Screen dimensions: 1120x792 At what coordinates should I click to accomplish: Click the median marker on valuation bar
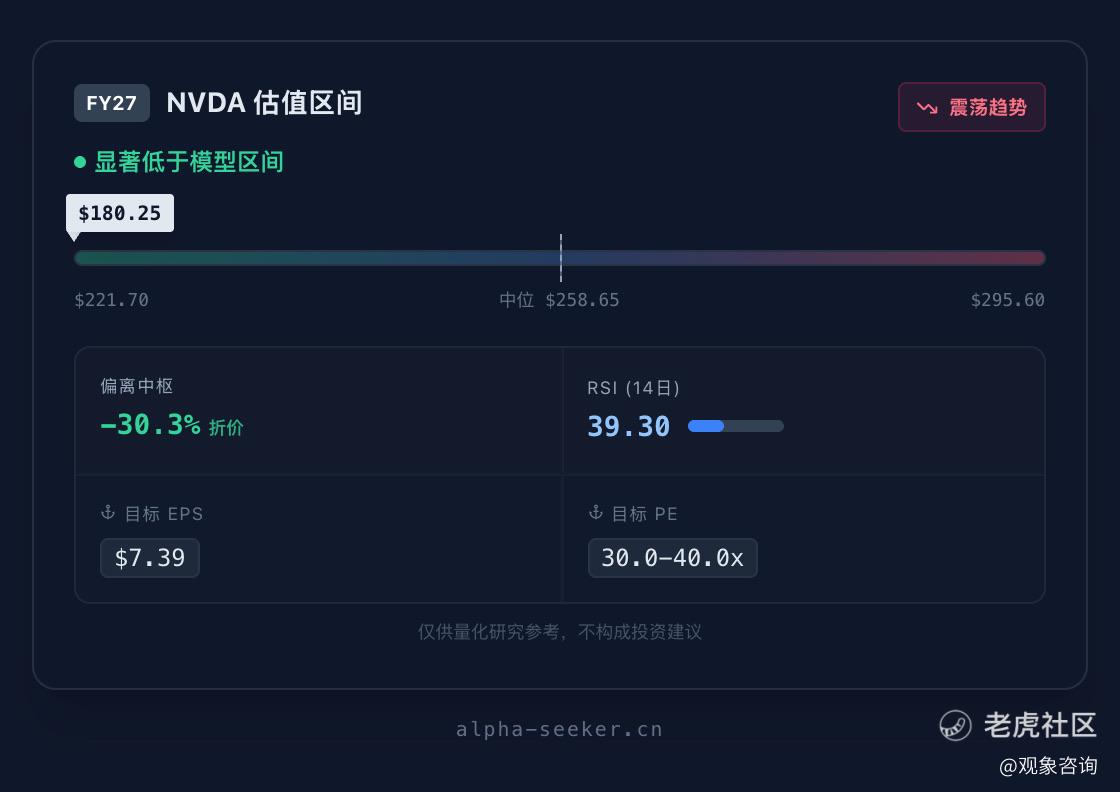561,258
